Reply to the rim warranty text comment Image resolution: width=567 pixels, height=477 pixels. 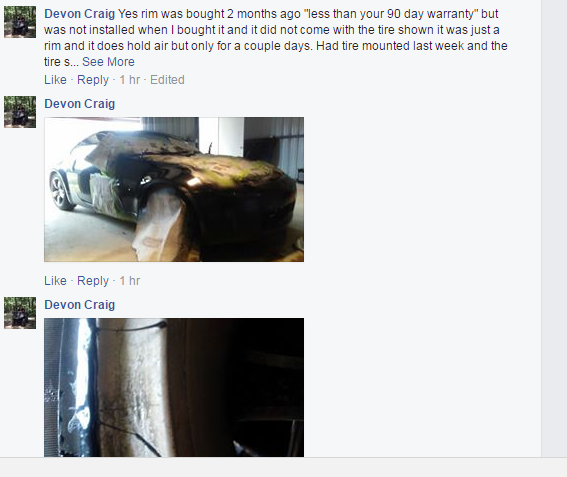[x=93, y=80]
